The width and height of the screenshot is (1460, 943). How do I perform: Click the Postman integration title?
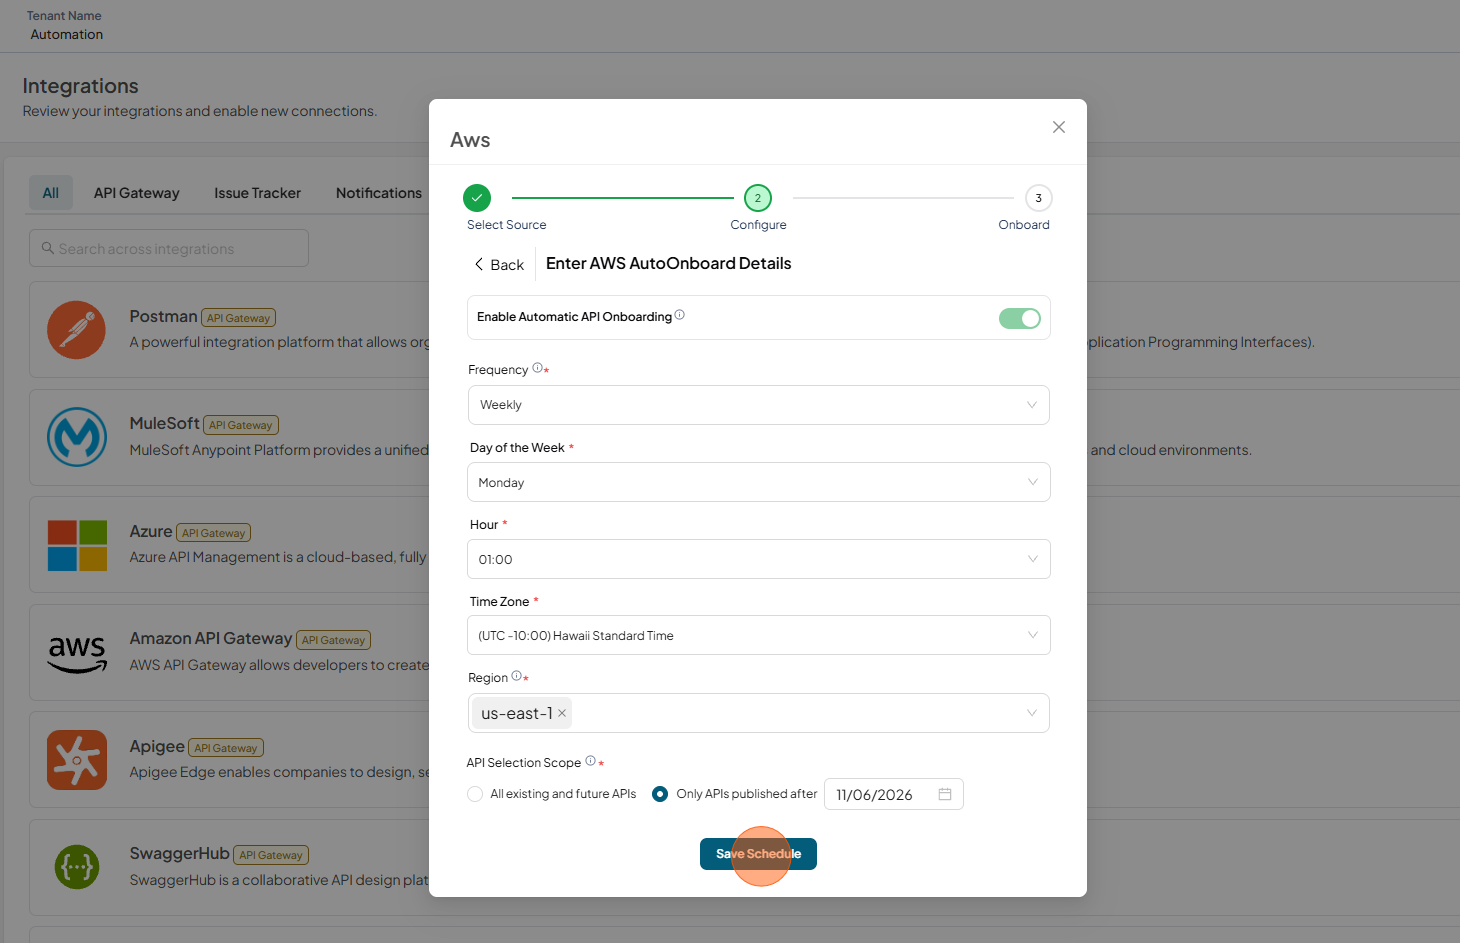pos(163,316)
